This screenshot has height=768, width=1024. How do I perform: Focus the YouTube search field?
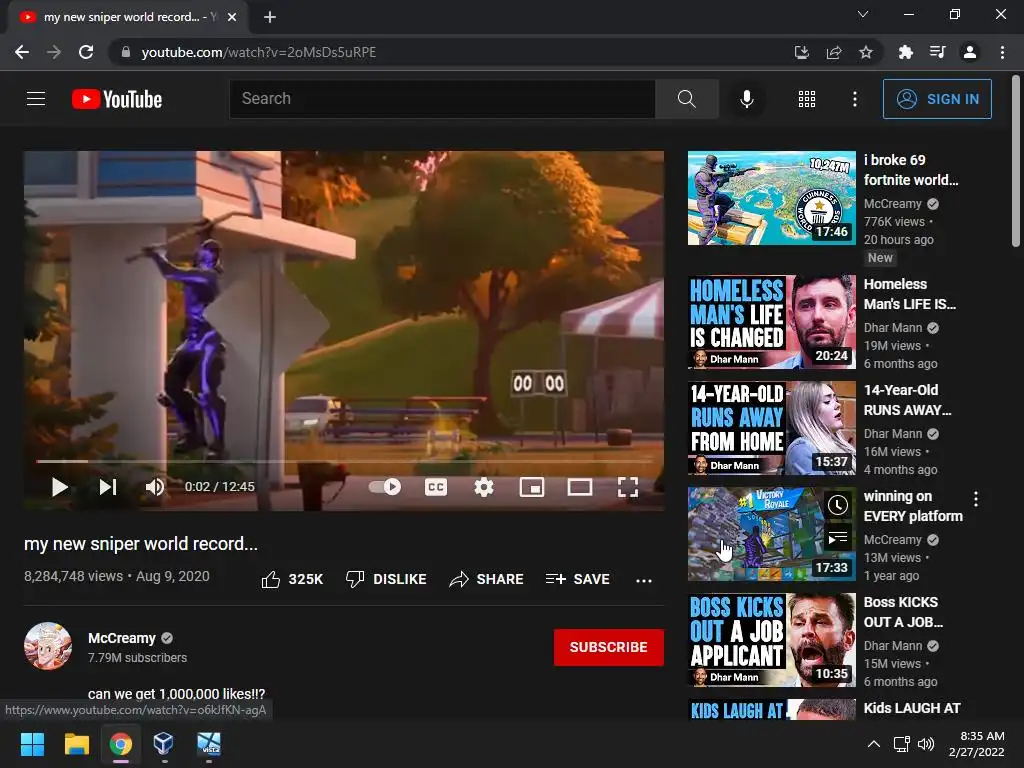[442, 99]
